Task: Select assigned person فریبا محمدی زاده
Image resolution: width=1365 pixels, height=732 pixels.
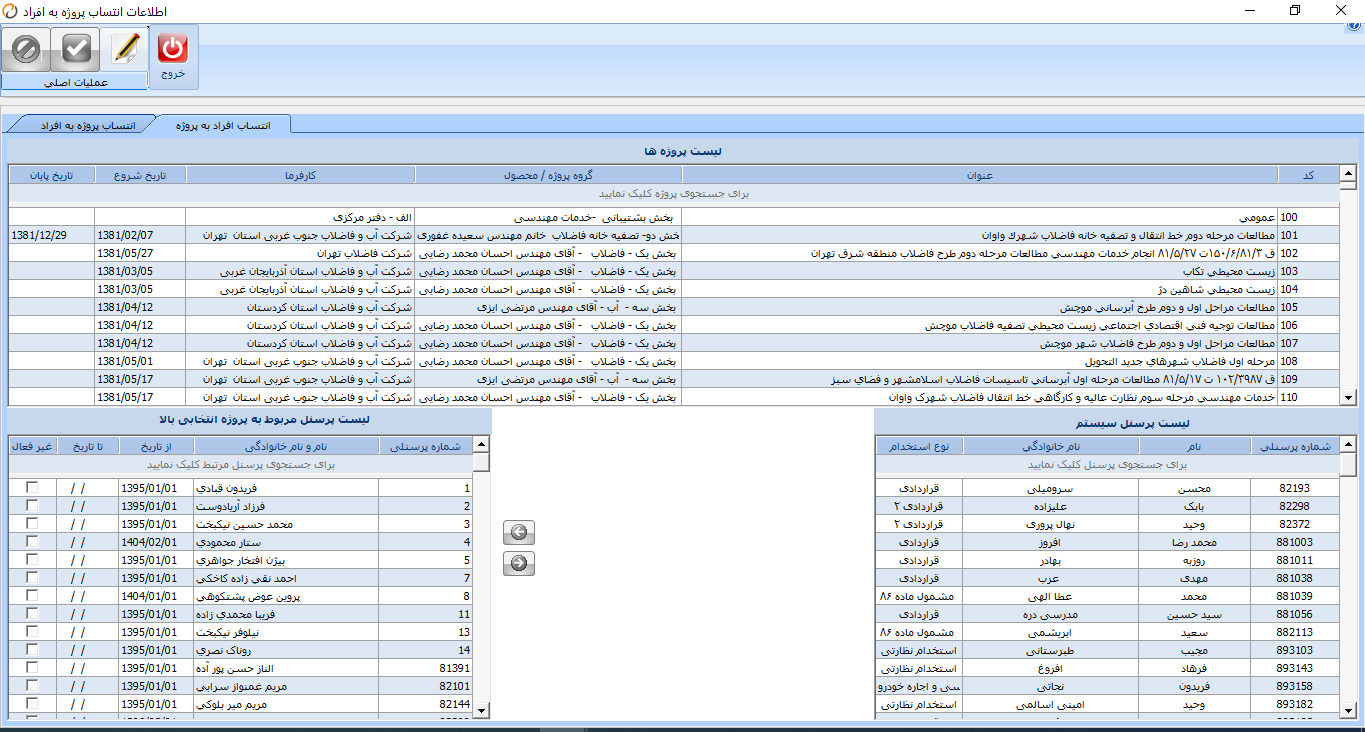Action: coord(240,614)
